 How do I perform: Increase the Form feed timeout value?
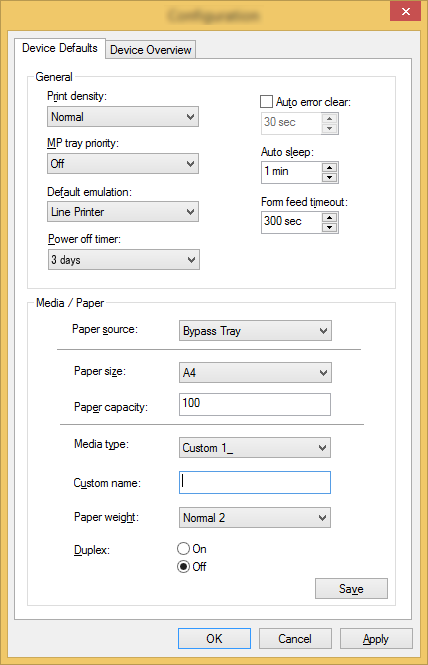tap(330, 217)
